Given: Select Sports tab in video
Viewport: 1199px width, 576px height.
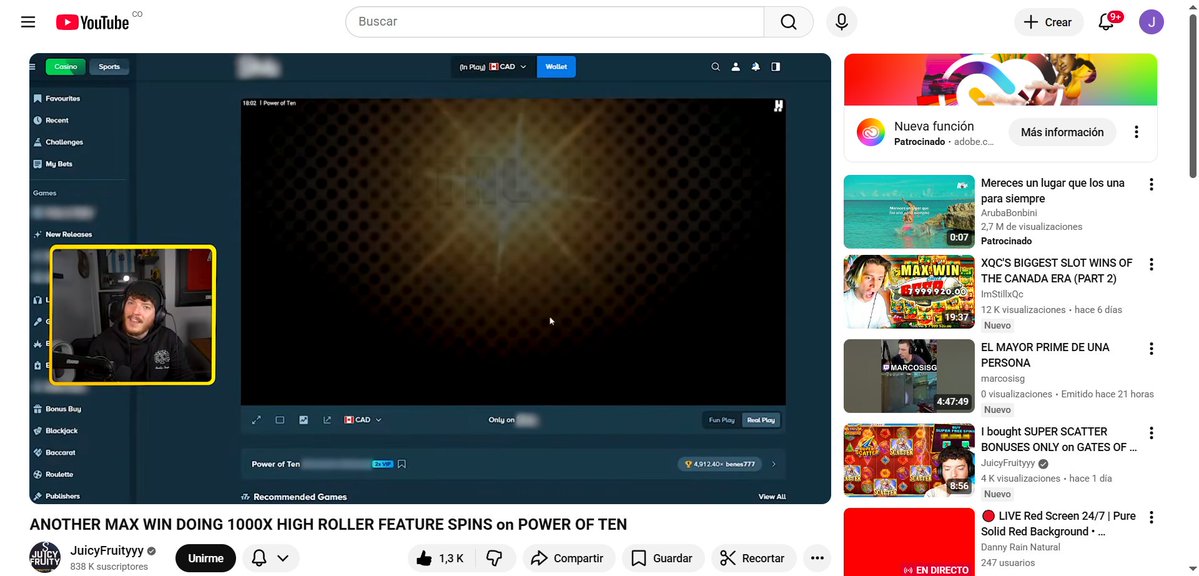Looking at the screenshot, I should coord(109,67).
